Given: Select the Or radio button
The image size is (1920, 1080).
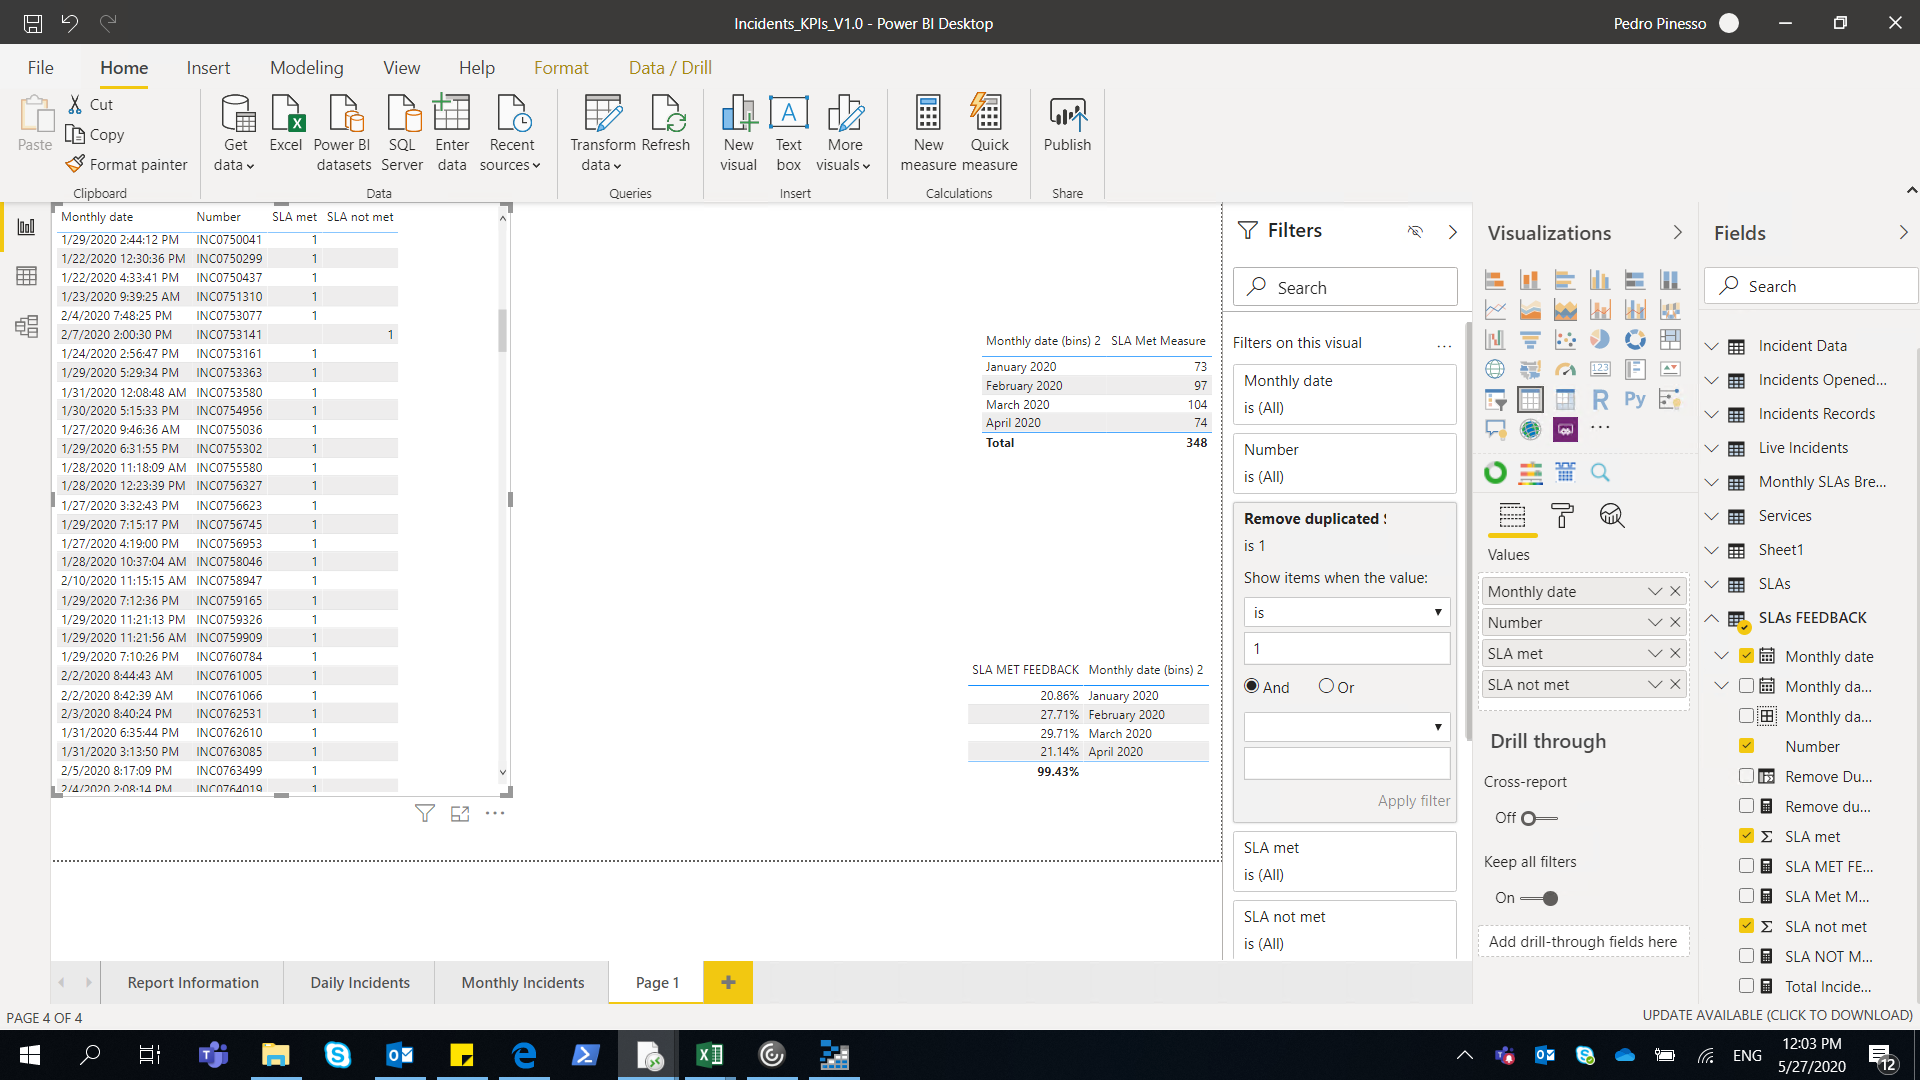Looking at the screenshot, I should (x=1326, y=686).
